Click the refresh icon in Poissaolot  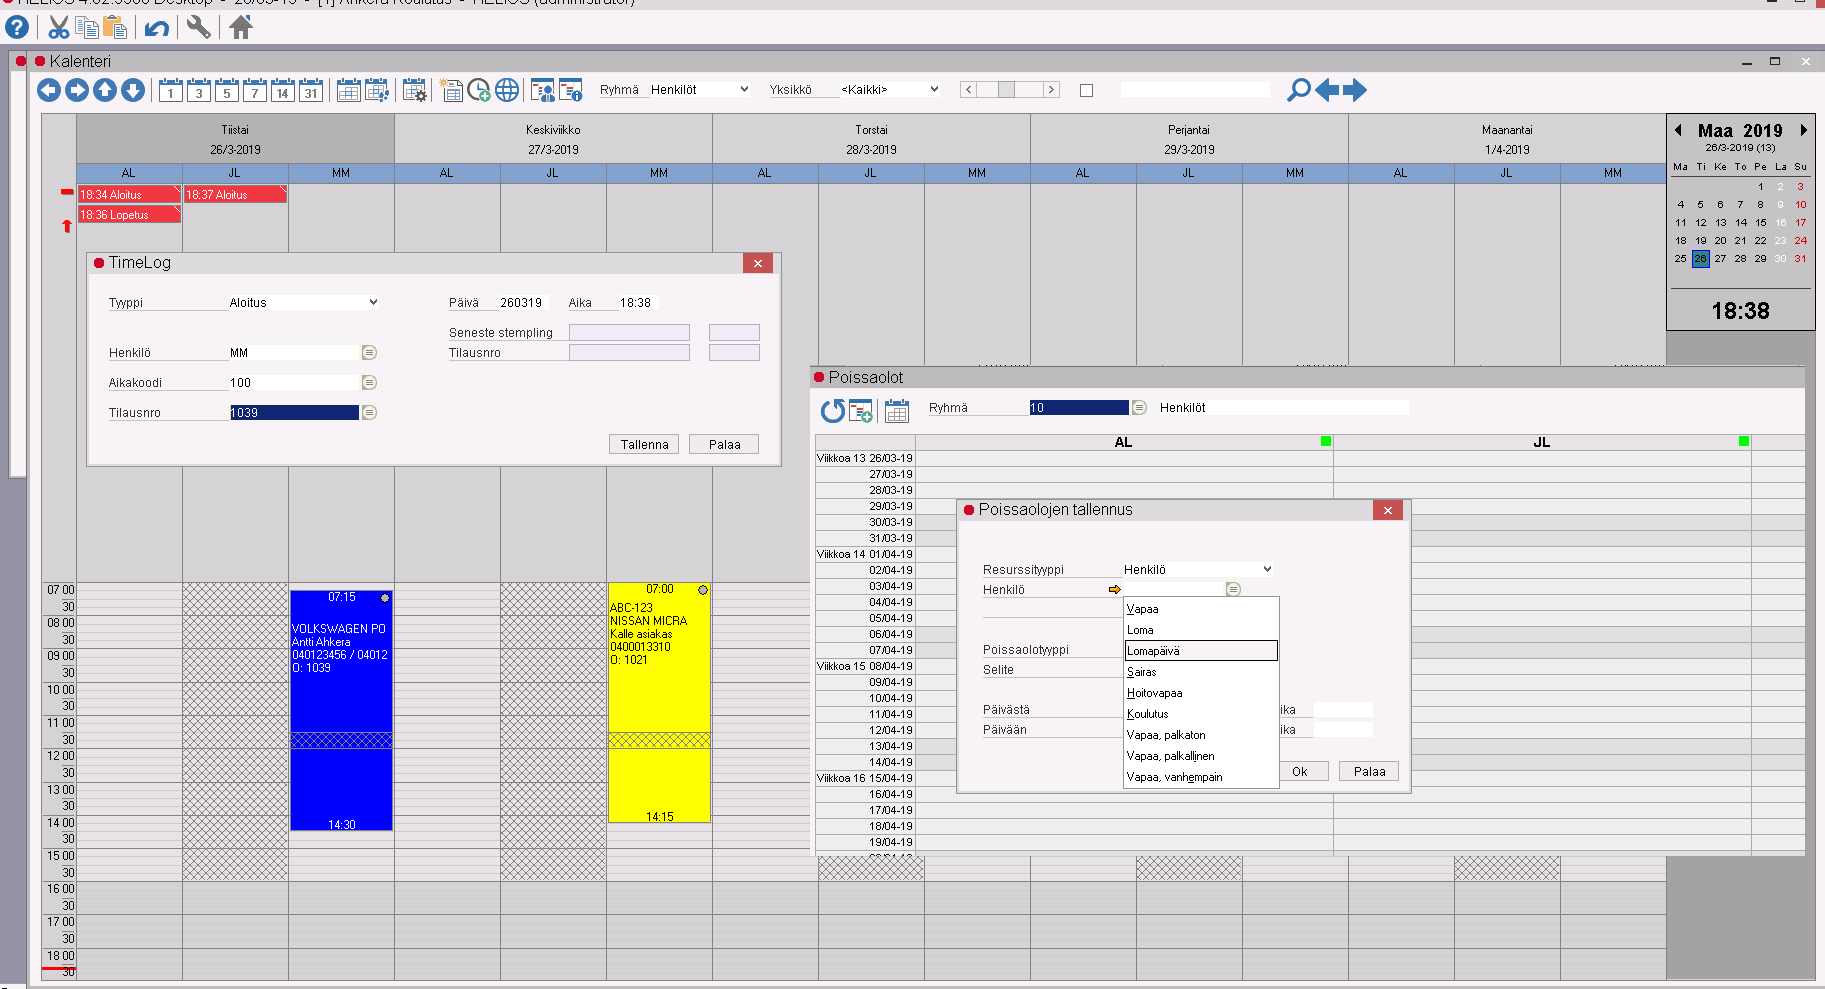tap(832, 410)
